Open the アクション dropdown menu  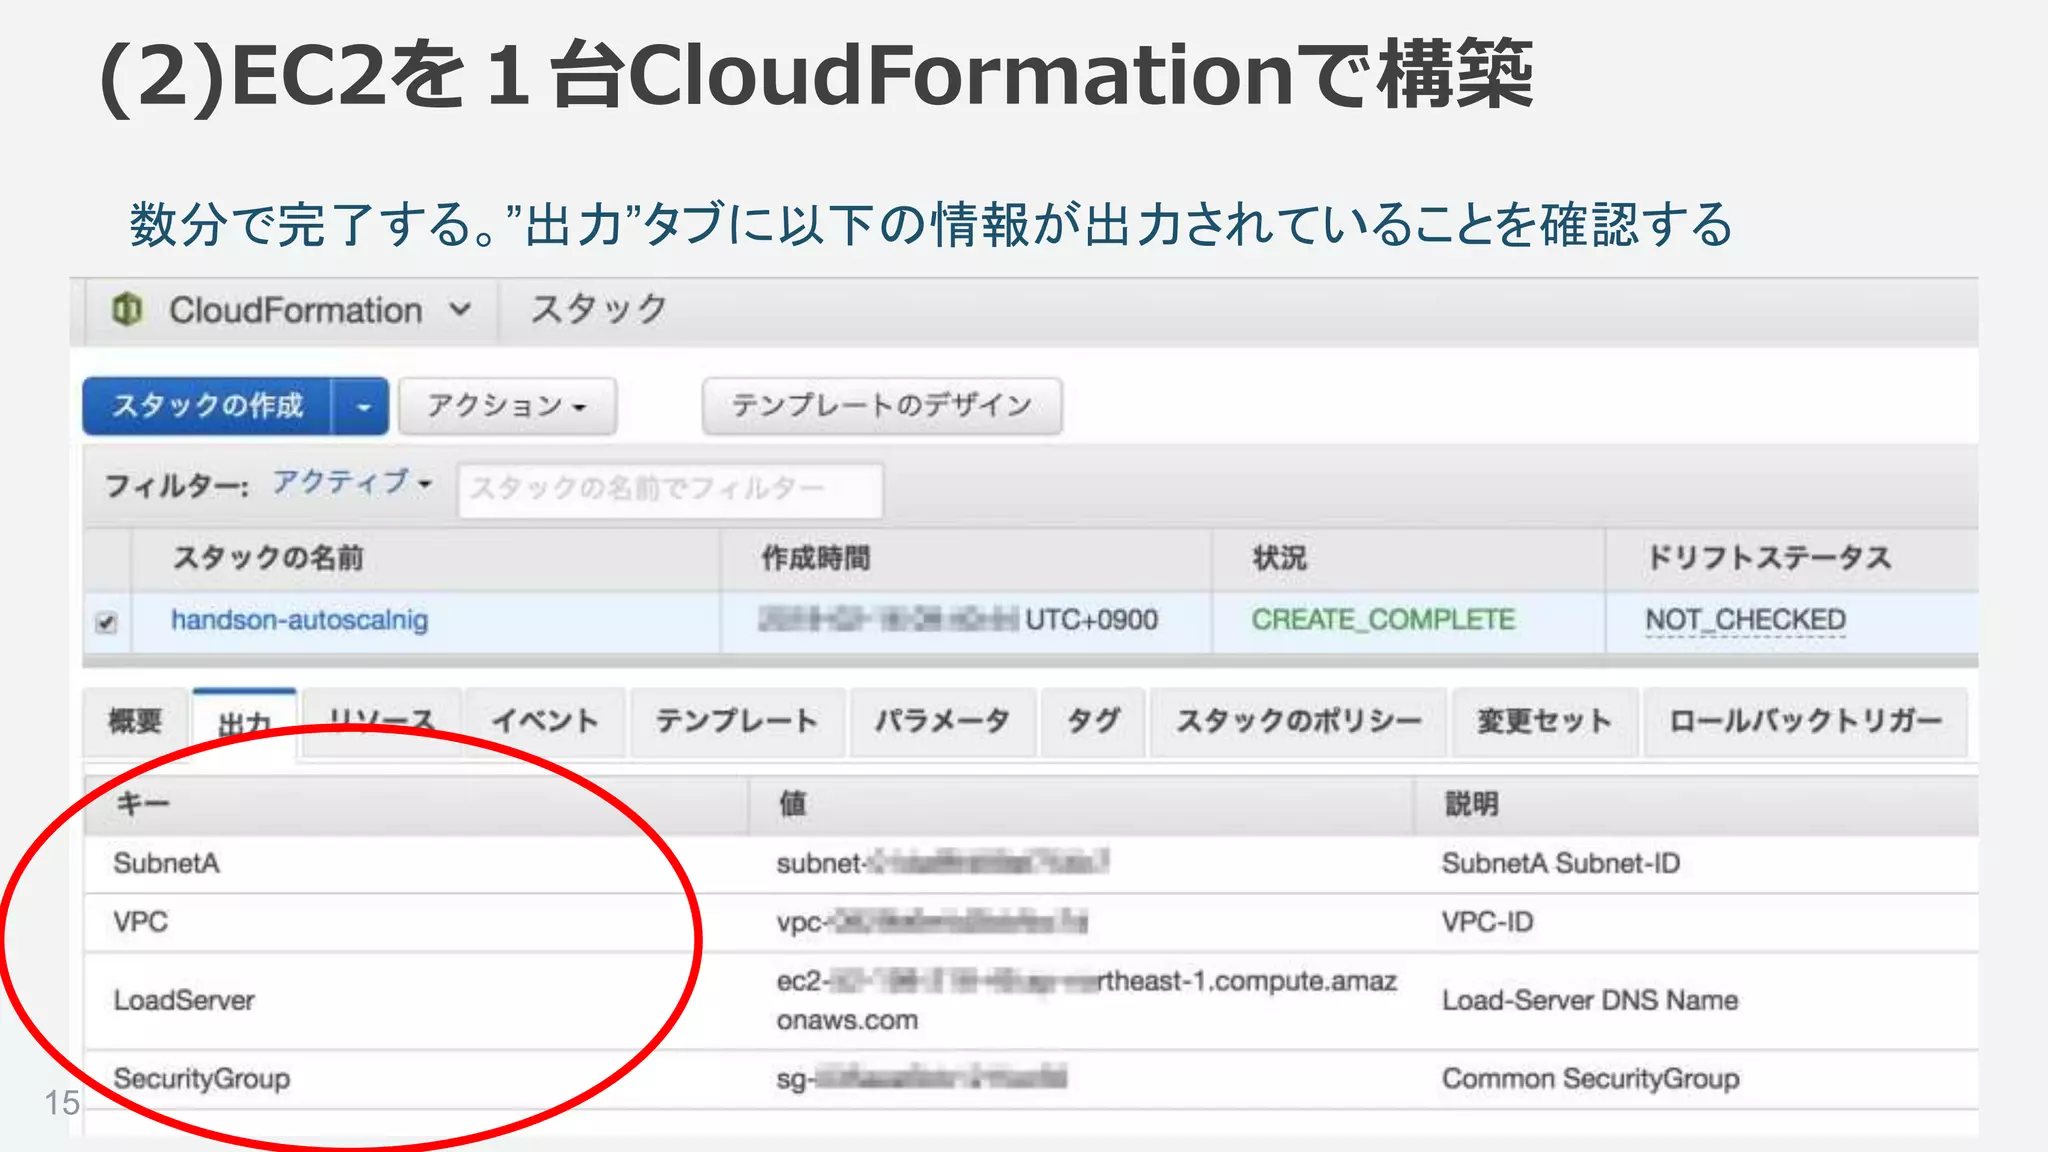pyautogui.click(x=508, y=406)
